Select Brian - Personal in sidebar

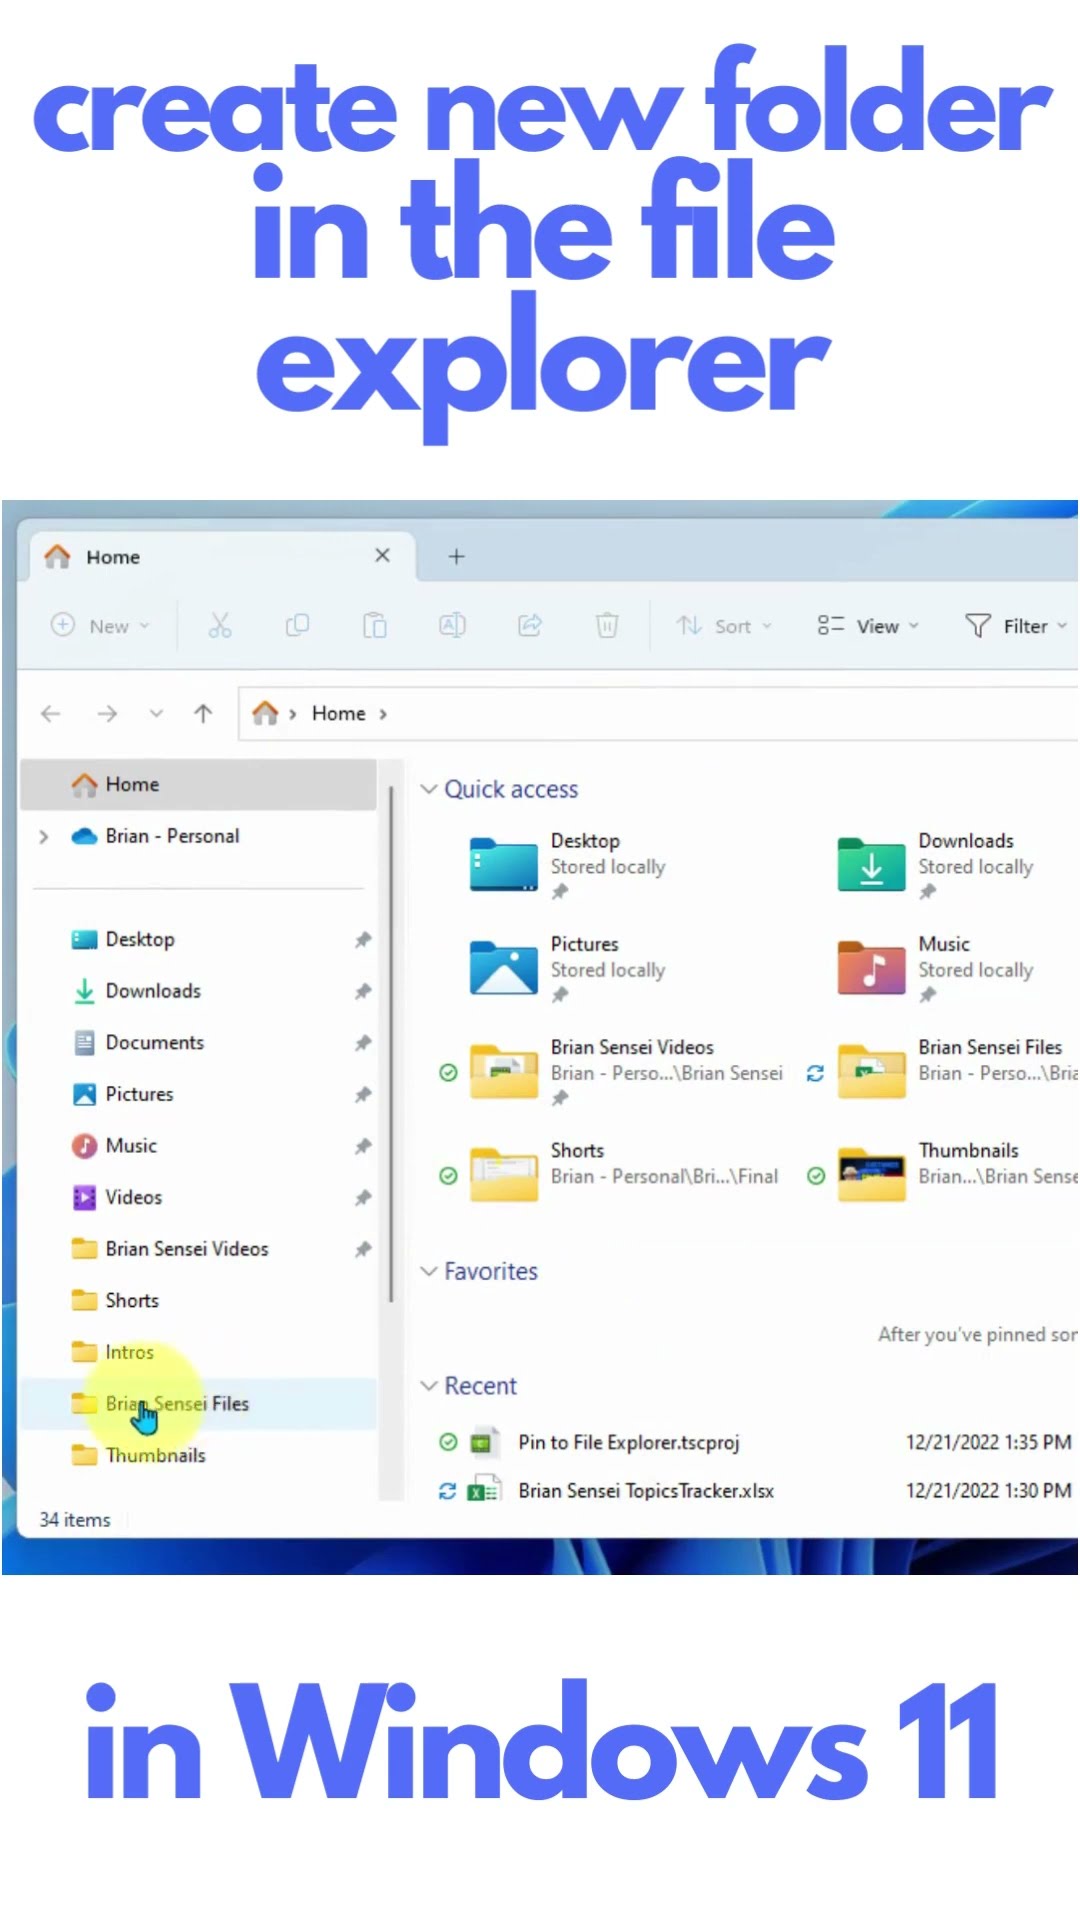(x=172, y=836)
